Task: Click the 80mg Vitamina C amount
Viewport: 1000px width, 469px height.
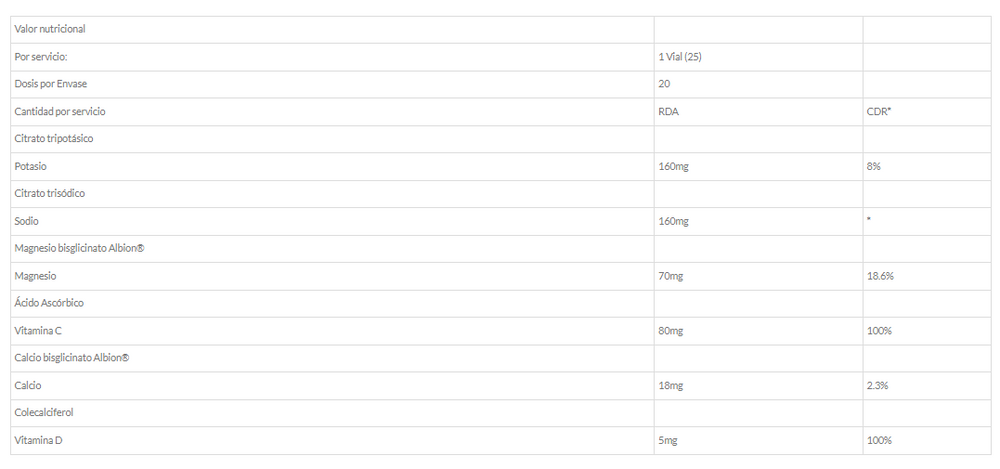Action: click(671, 330)
